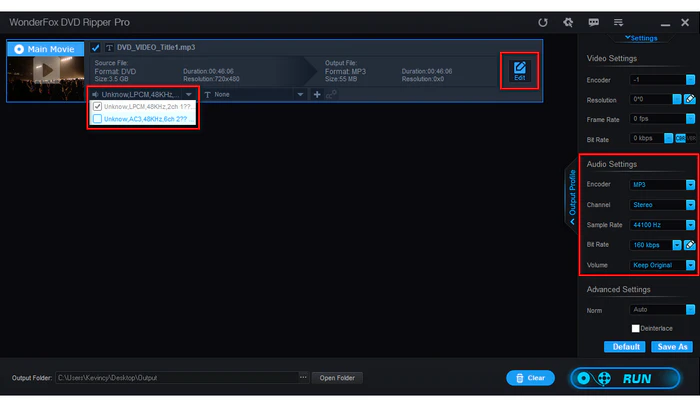Screen dimensions: 700x407
Task: Click the Clear button
Action: point(530,378)
